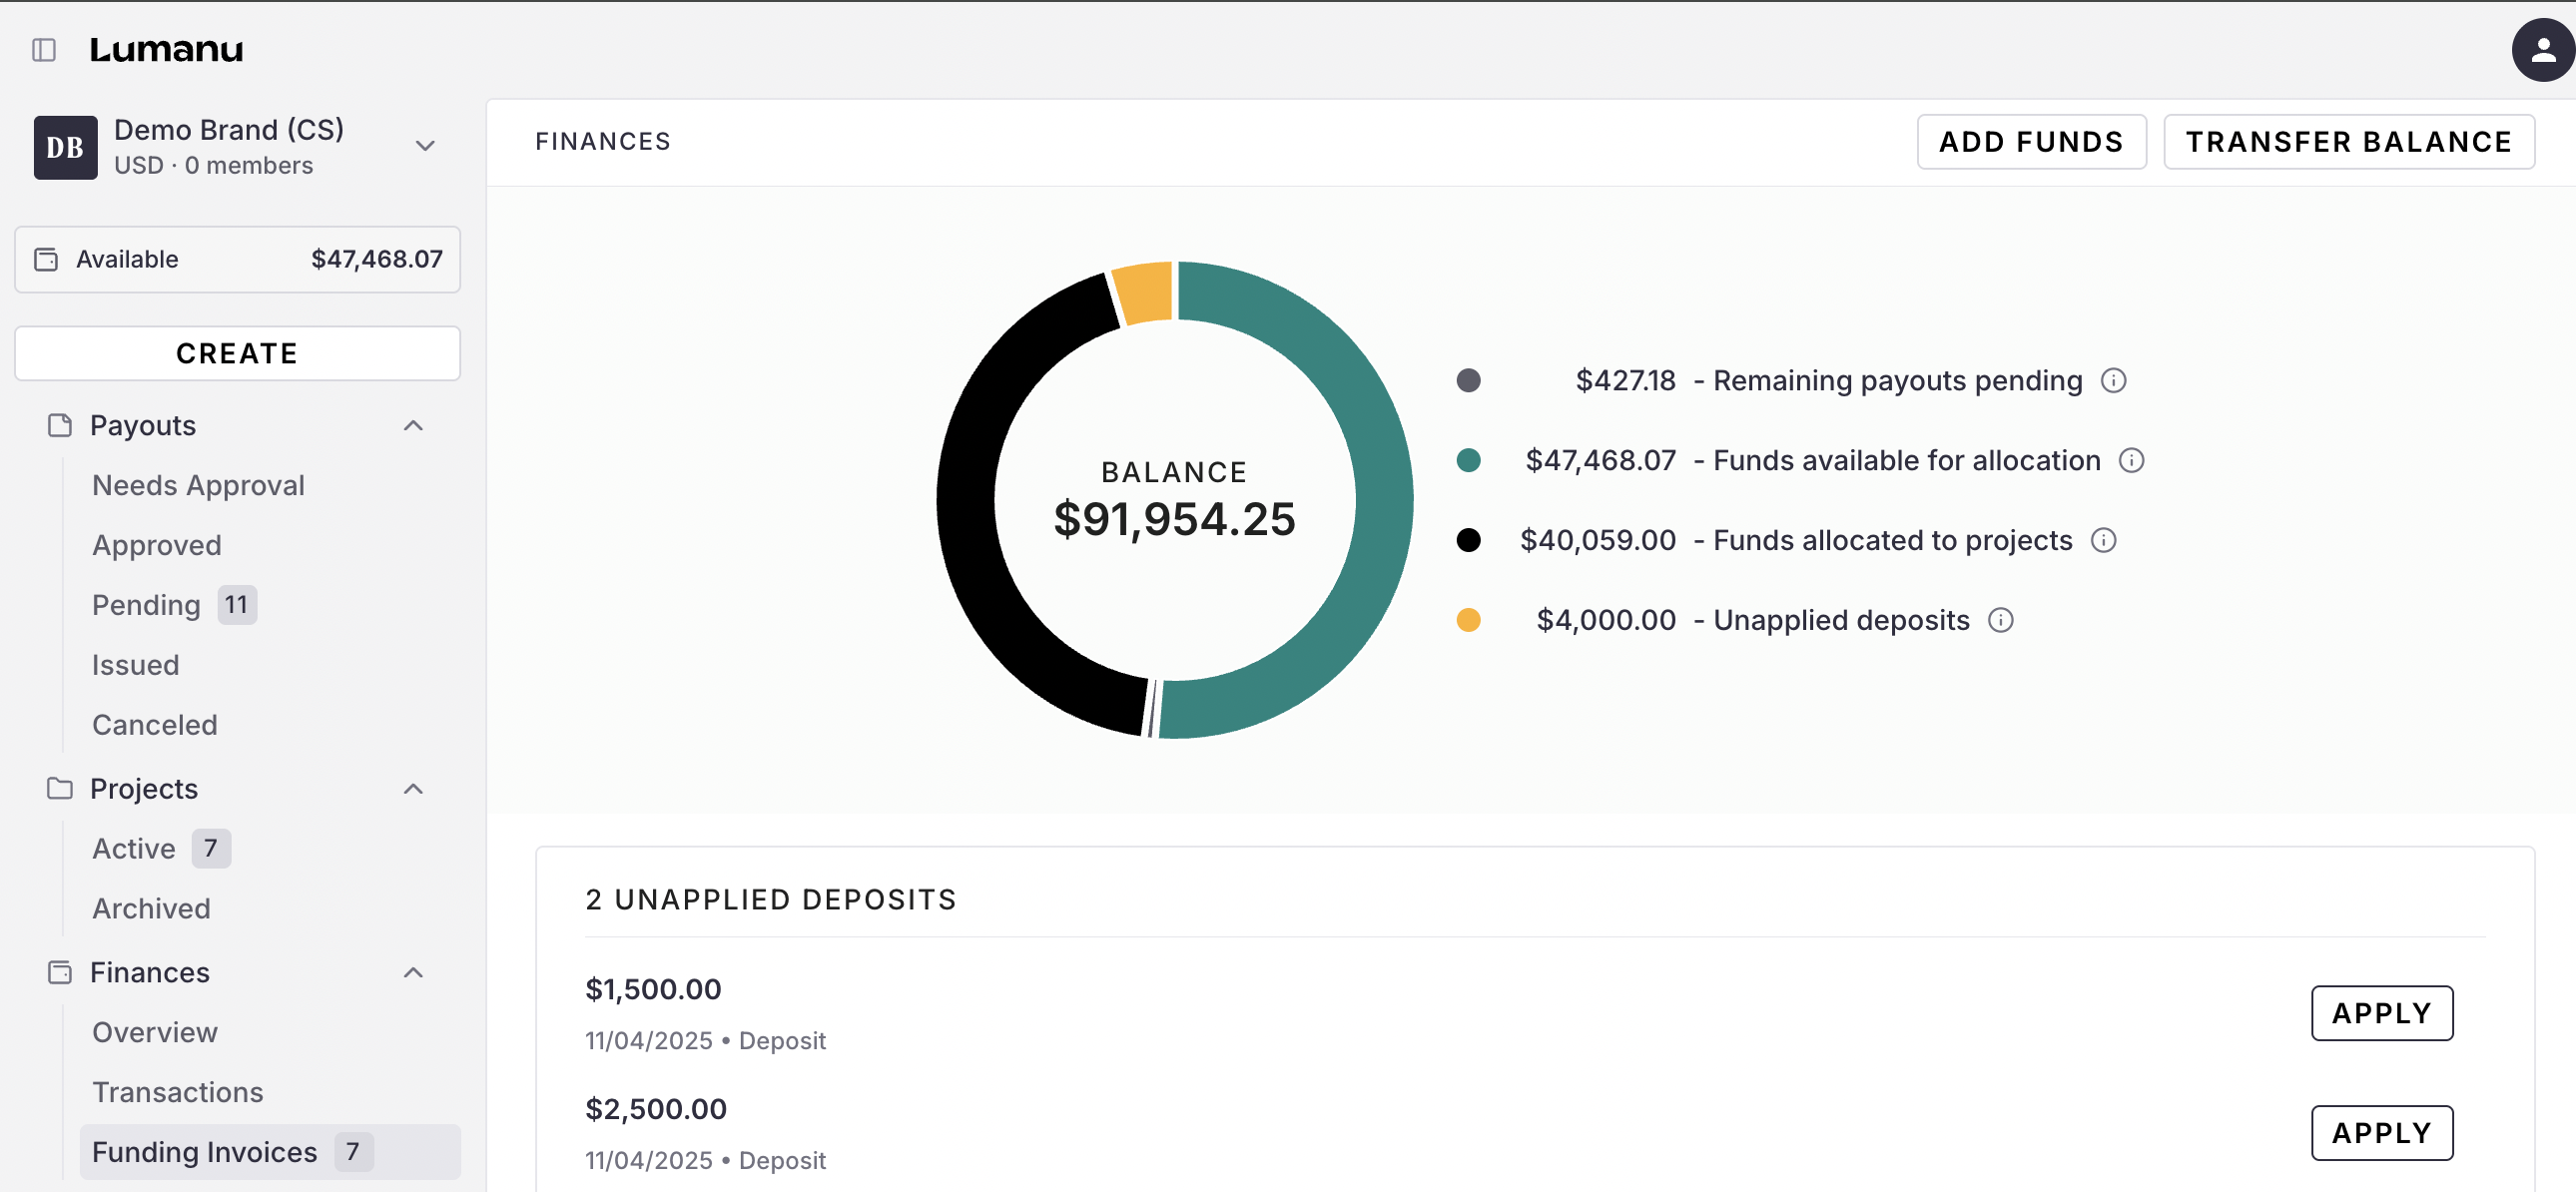Apply the $1,500.00 deposit
The height and width of the screenshot is (1192, 2576).
[x=2381, y=1013]
